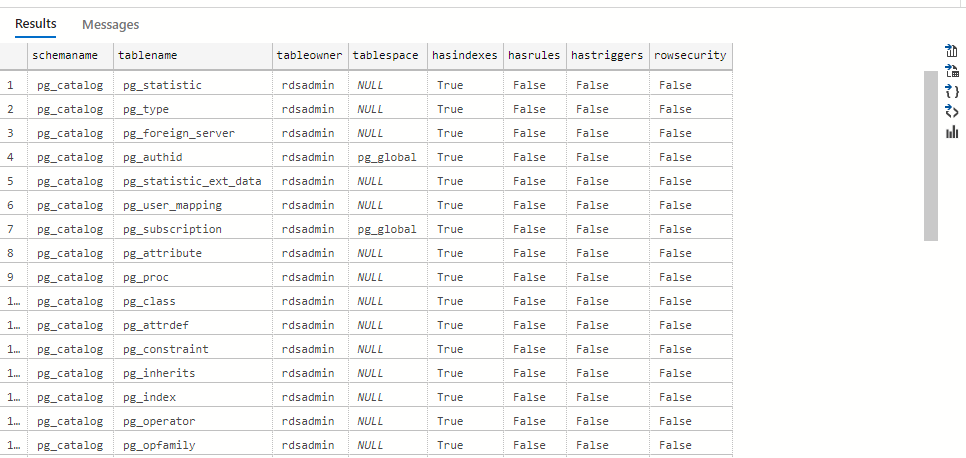Select the pg_foreign_server cell
This screenshot has width=966, height=458.
179,133
